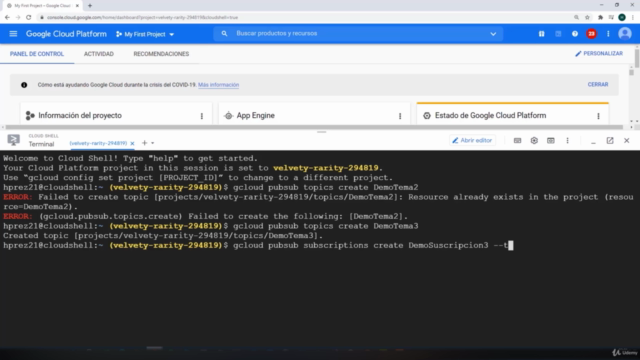The image size is (640, 360).
Task: Dismiss the COVID-19 banner with Cerrar
Action: pyautogui.click(x=598, y=84)
